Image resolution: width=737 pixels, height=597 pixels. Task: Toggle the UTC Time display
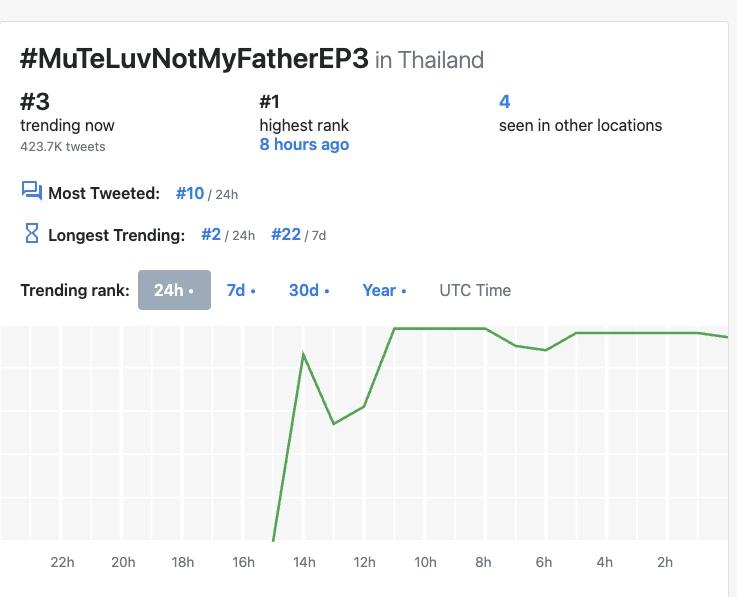tap(475, 290)
